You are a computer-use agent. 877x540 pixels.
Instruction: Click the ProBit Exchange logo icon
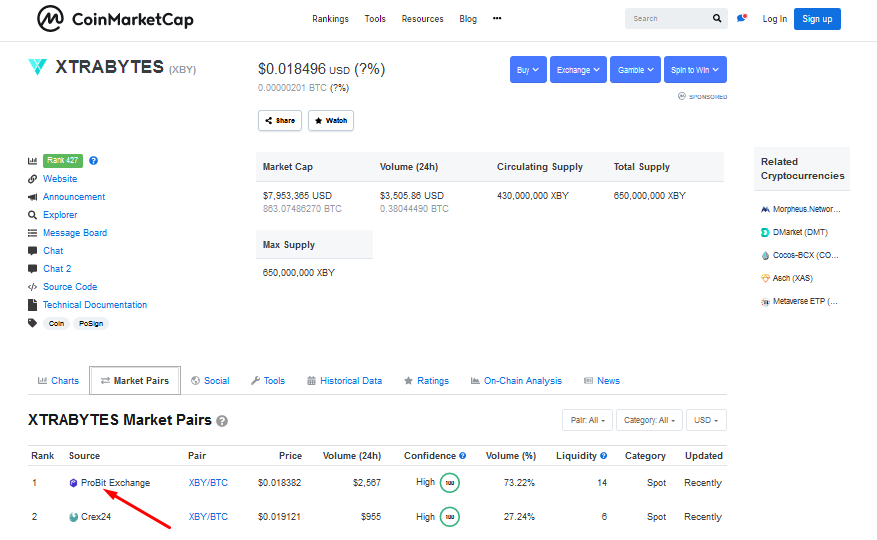[x=73, y=482]
